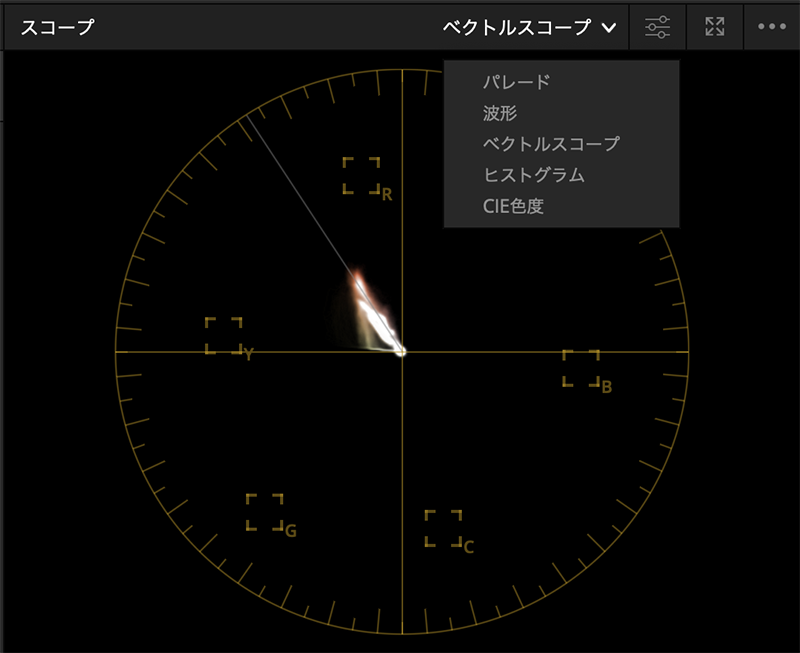This screenshot has height=653, width=800.
Task: Click the B color target box
Action: click(581, 368)
